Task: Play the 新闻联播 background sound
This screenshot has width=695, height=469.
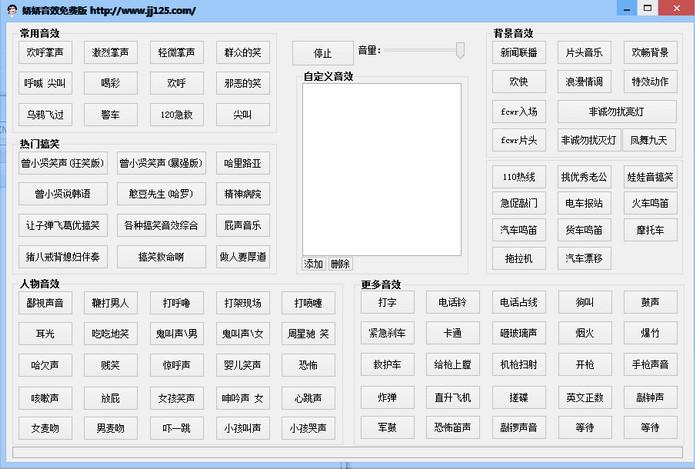Action: tap(518, 52)
